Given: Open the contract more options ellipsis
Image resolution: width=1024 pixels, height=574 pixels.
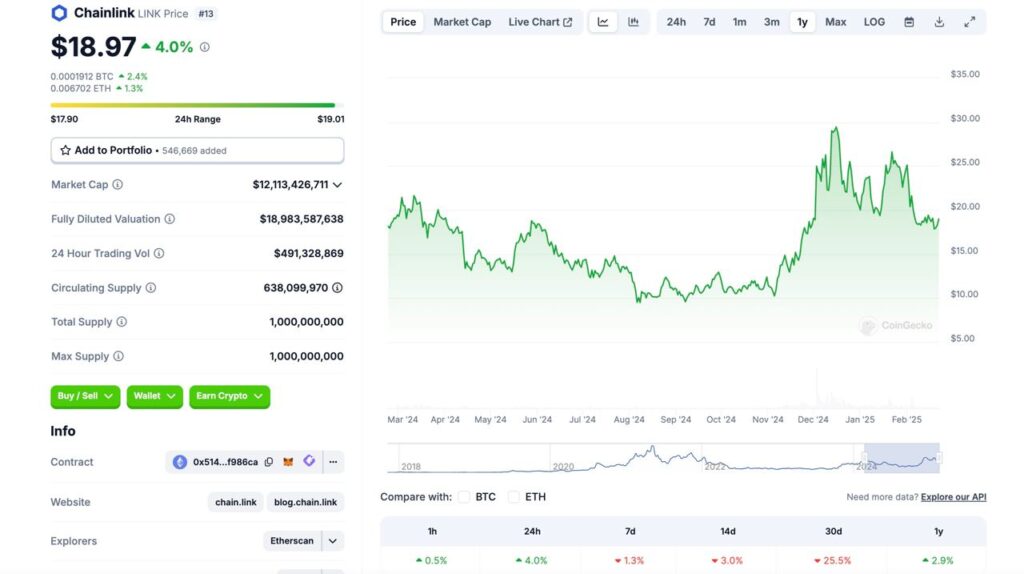Looking at the screenshot, I should 333,462.
